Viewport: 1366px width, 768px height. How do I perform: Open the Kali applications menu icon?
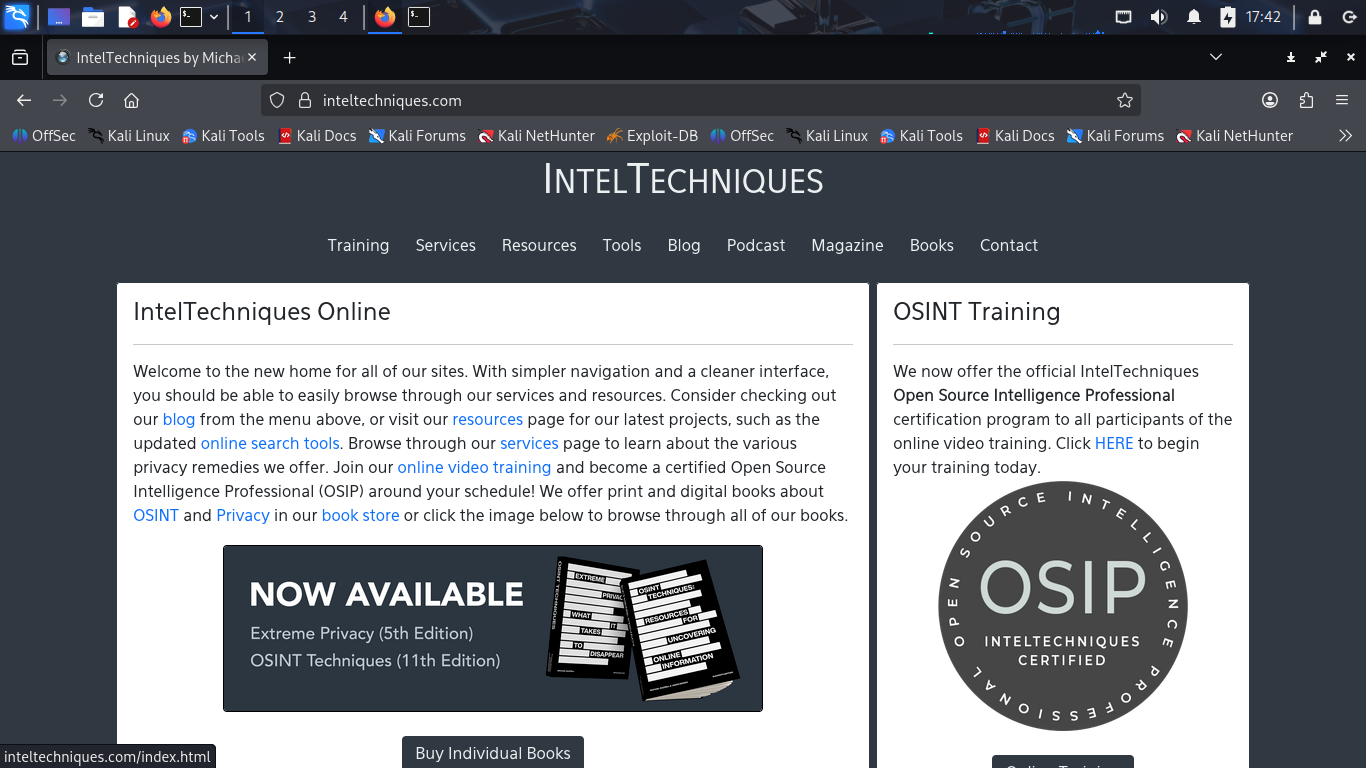17,17
